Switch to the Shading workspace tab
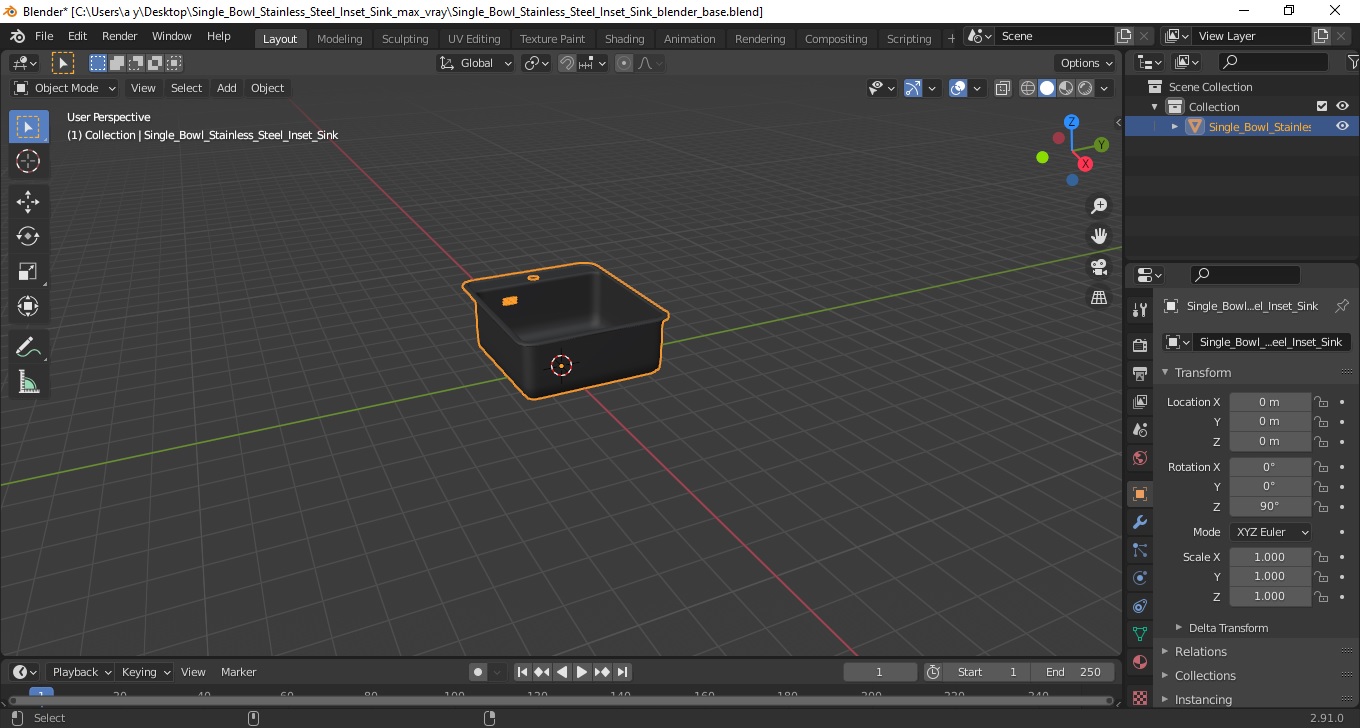 624,38
